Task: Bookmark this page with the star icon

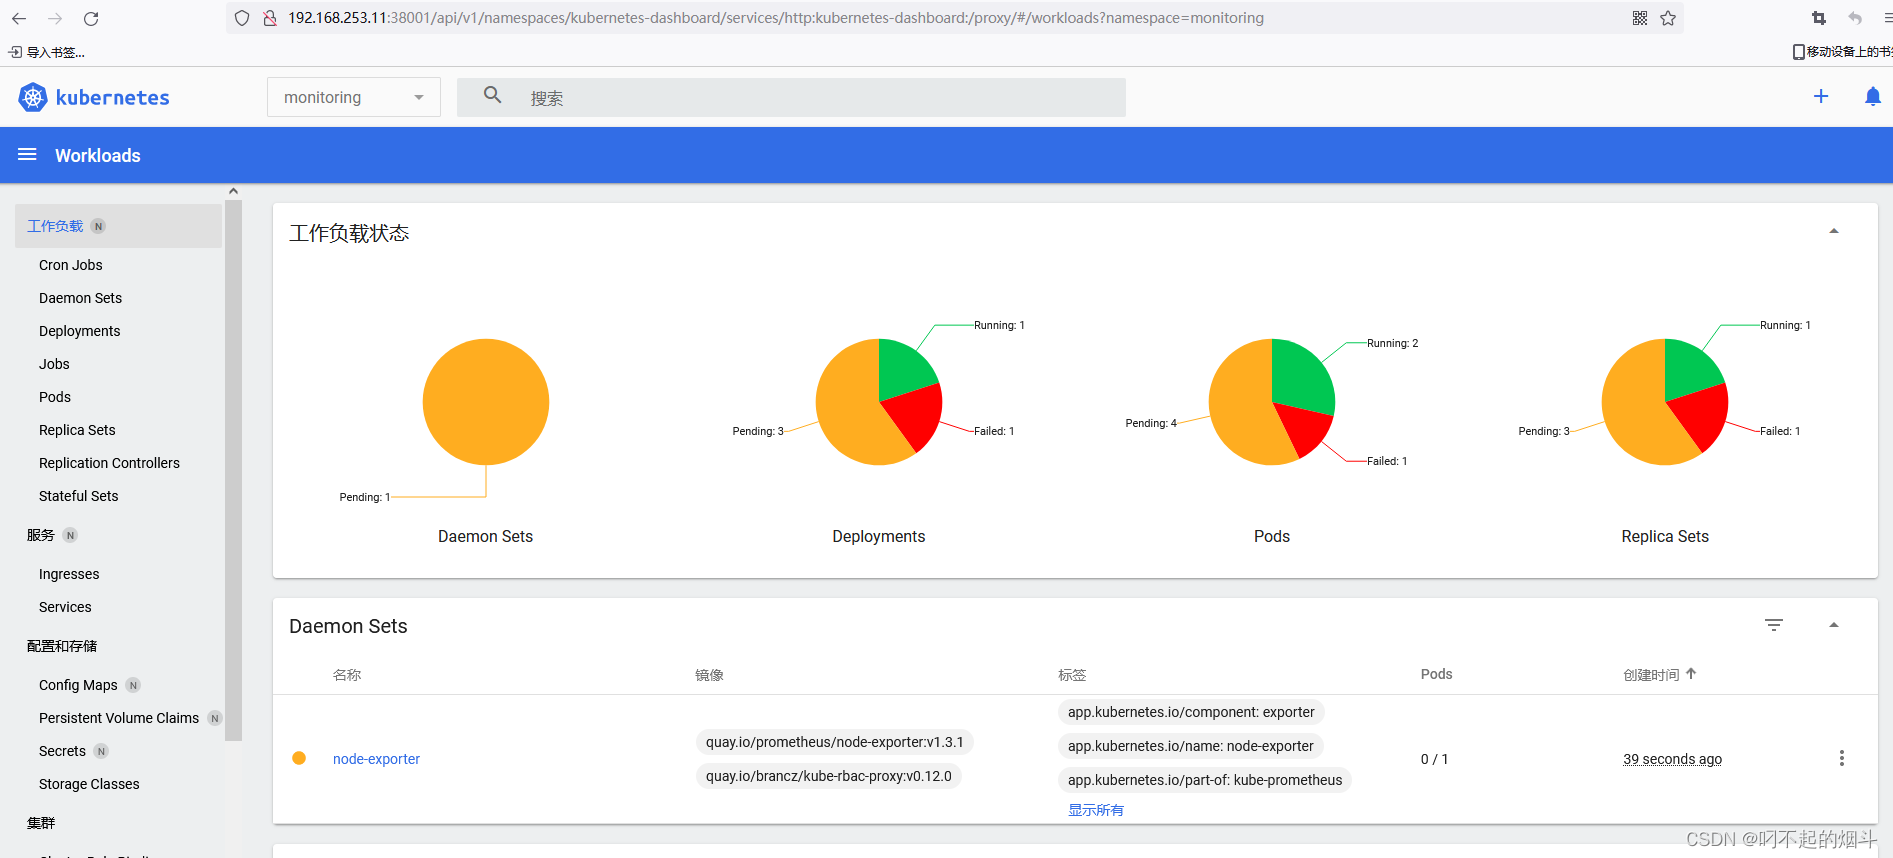Action: tap(1668, 18)
